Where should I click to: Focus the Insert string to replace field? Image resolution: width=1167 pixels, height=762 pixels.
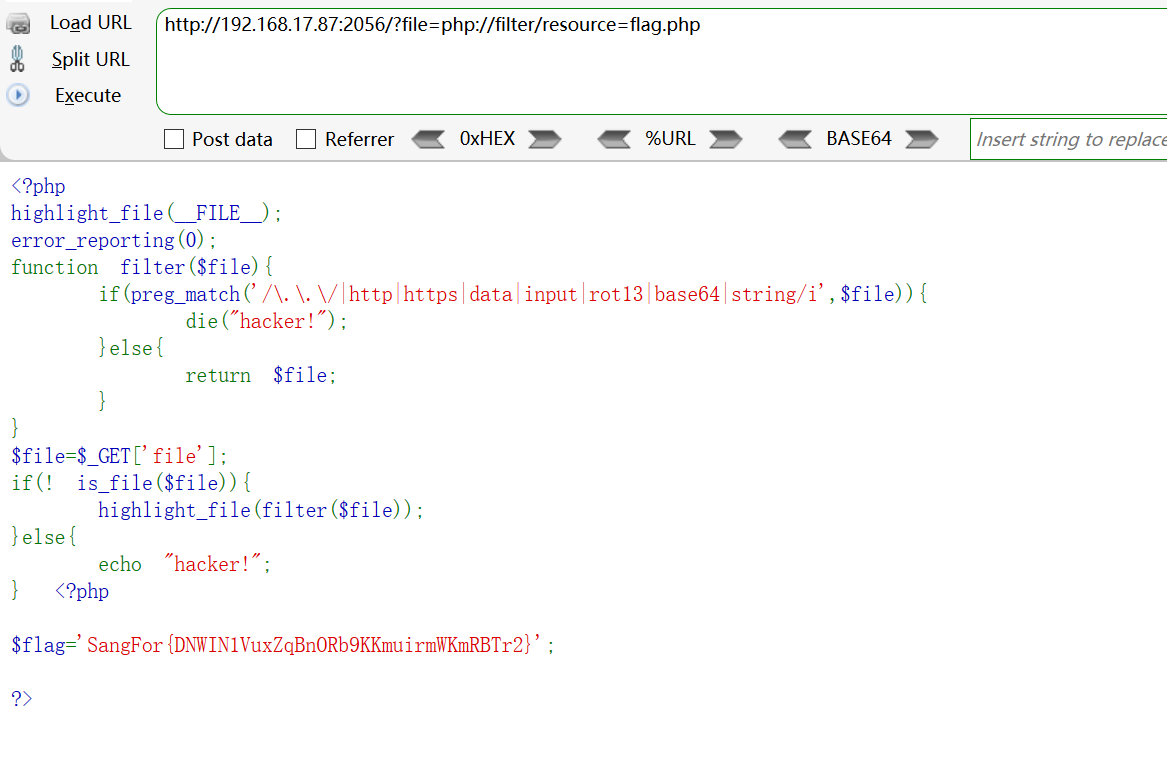point(1069,139)
